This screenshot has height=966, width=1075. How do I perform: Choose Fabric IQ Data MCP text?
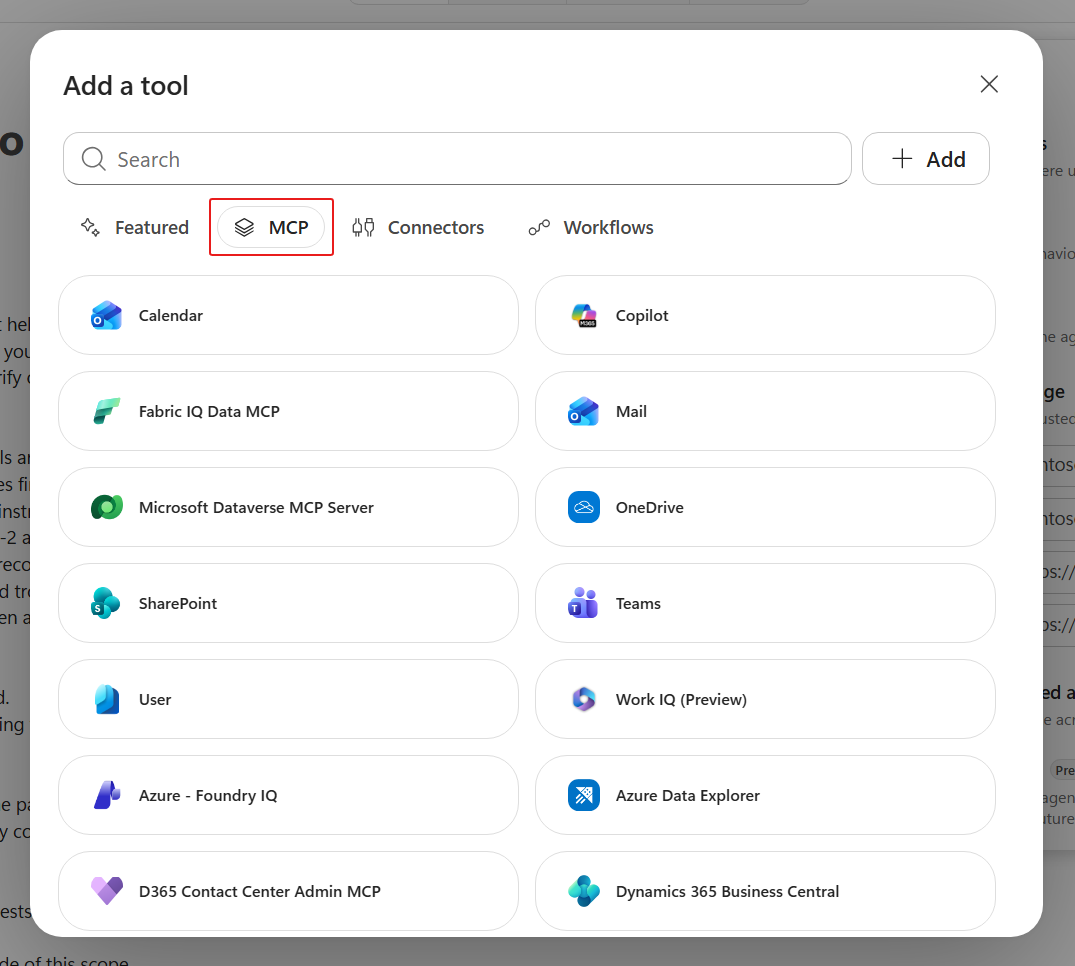click(x=209, y=411)
